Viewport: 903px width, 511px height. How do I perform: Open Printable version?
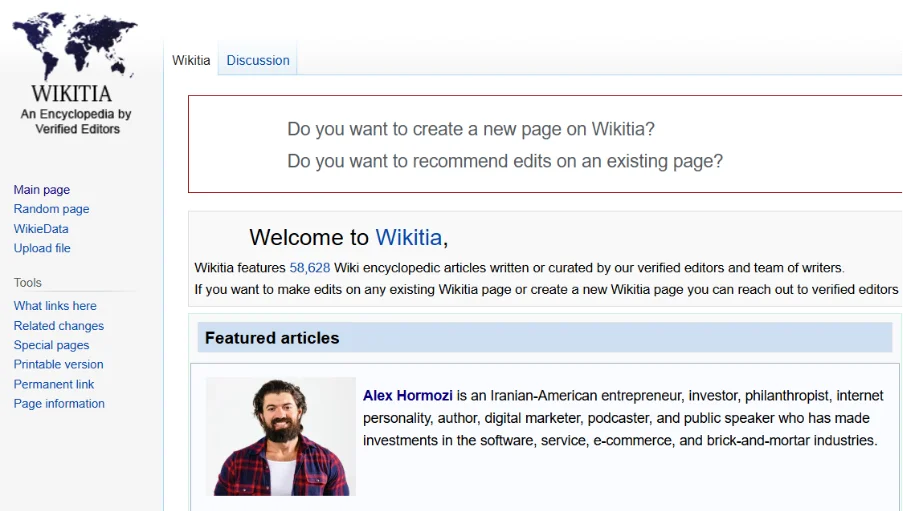[59, 365]
